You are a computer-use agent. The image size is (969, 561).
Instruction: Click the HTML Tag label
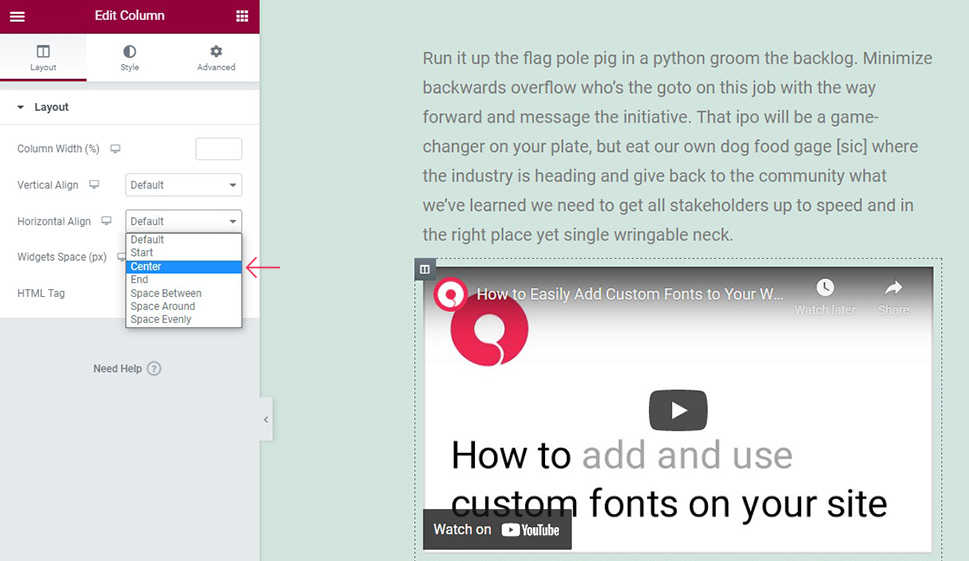tap(41, 293)
